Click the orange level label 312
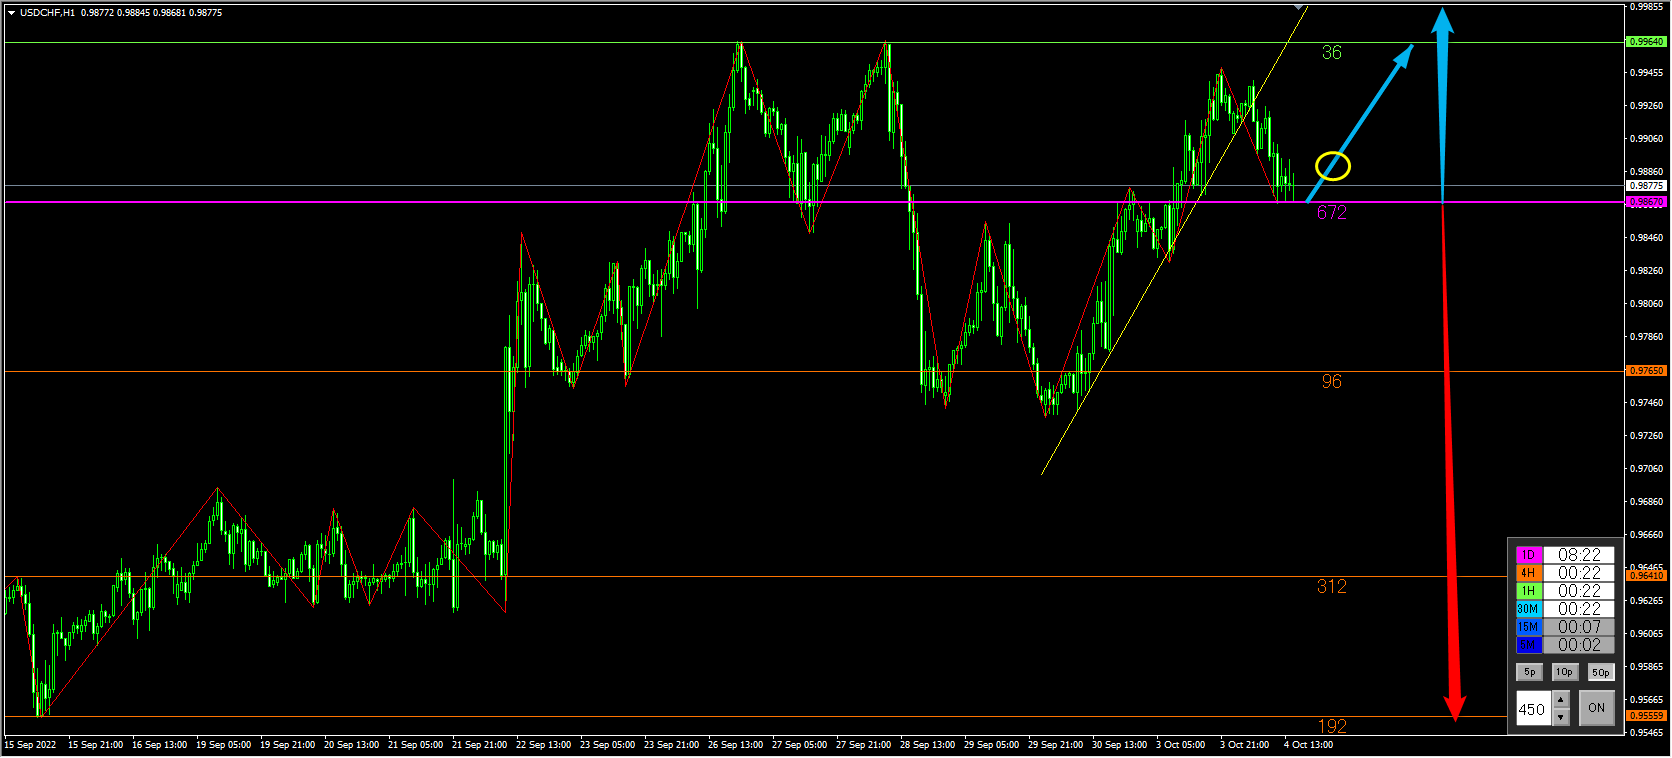The image size is (1672, 758). pos(1332,586)
